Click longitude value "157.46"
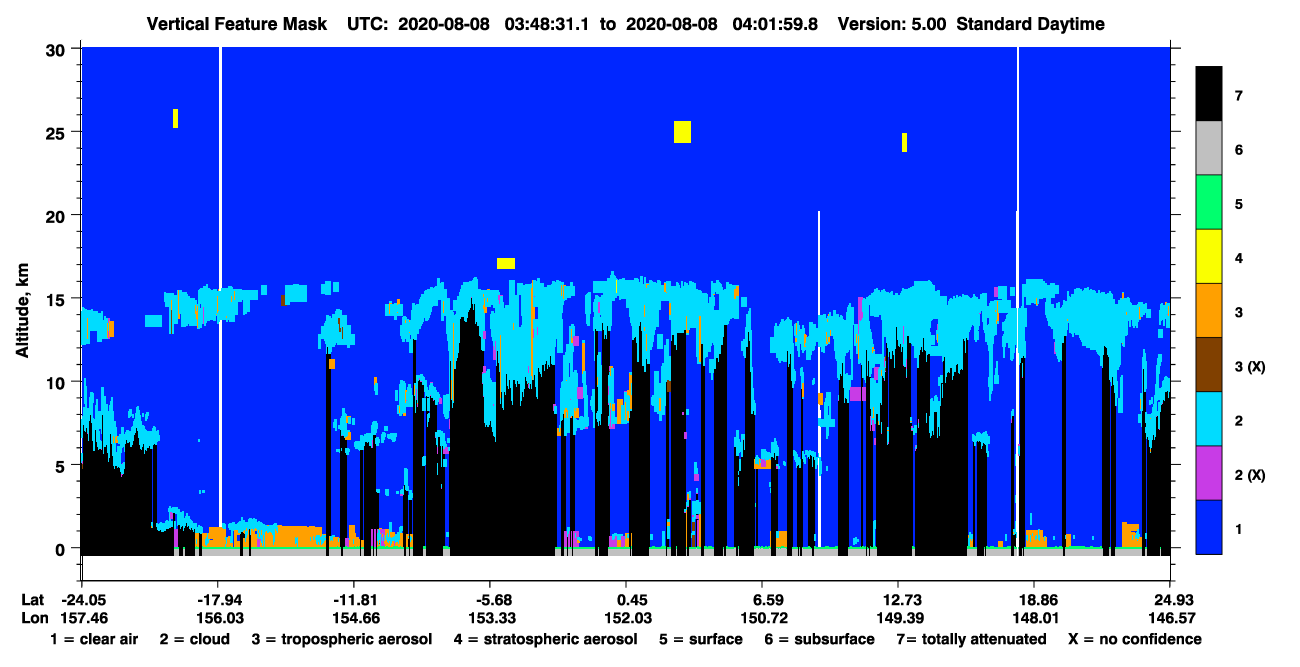This screenshot has height=667, width=1300. [x=82, y=618]
